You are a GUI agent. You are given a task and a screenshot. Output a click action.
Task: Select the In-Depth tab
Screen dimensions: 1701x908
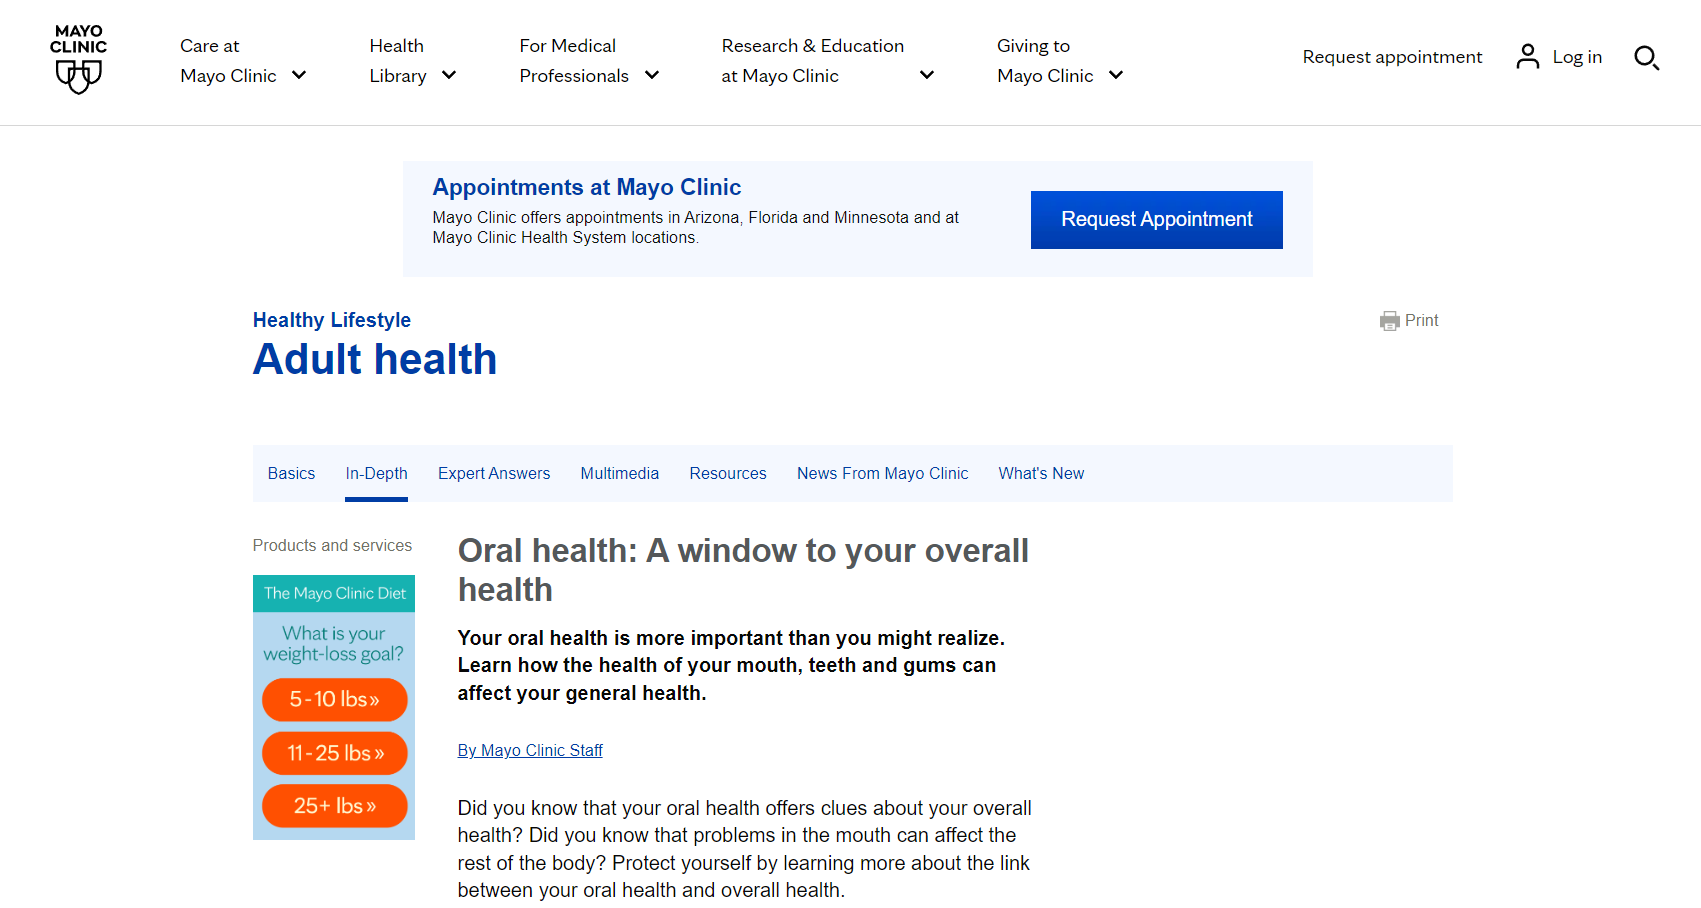[377, 473]
